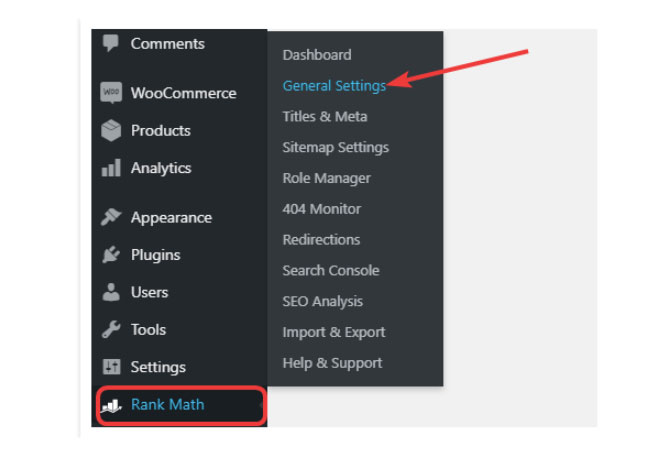Screen dimensions: 665x459
Task: Click the Products box icon
Action: [x=111, y=130]
